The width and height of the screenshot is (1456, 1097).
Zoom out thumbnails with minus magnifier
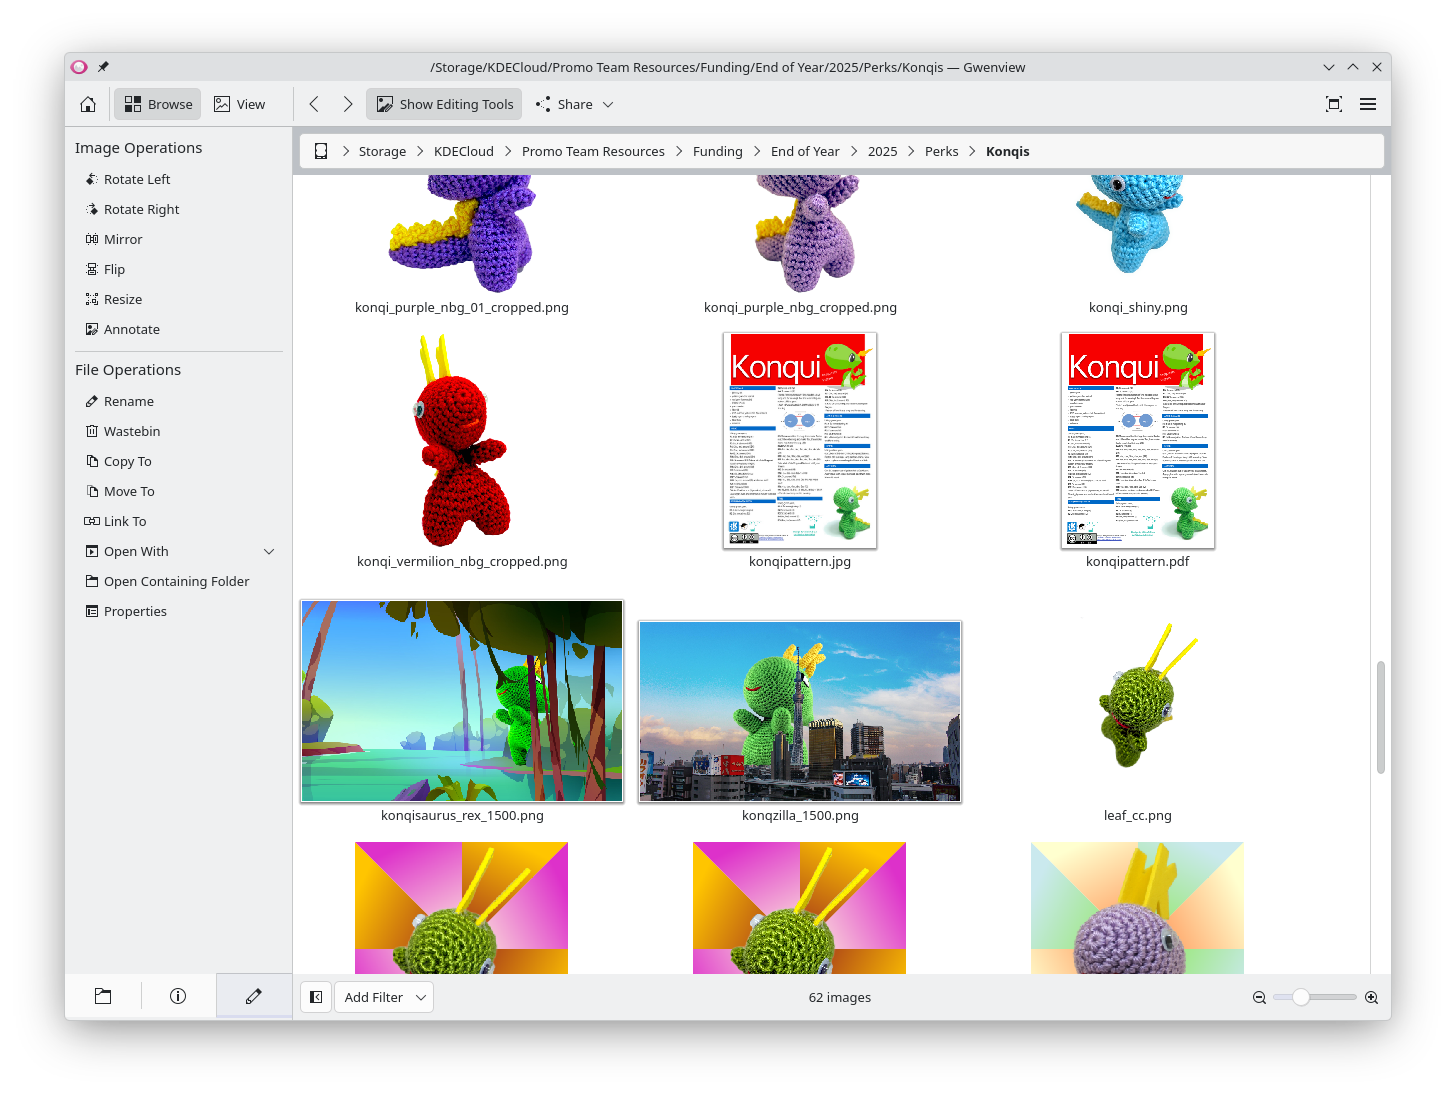click(1260, 998)
